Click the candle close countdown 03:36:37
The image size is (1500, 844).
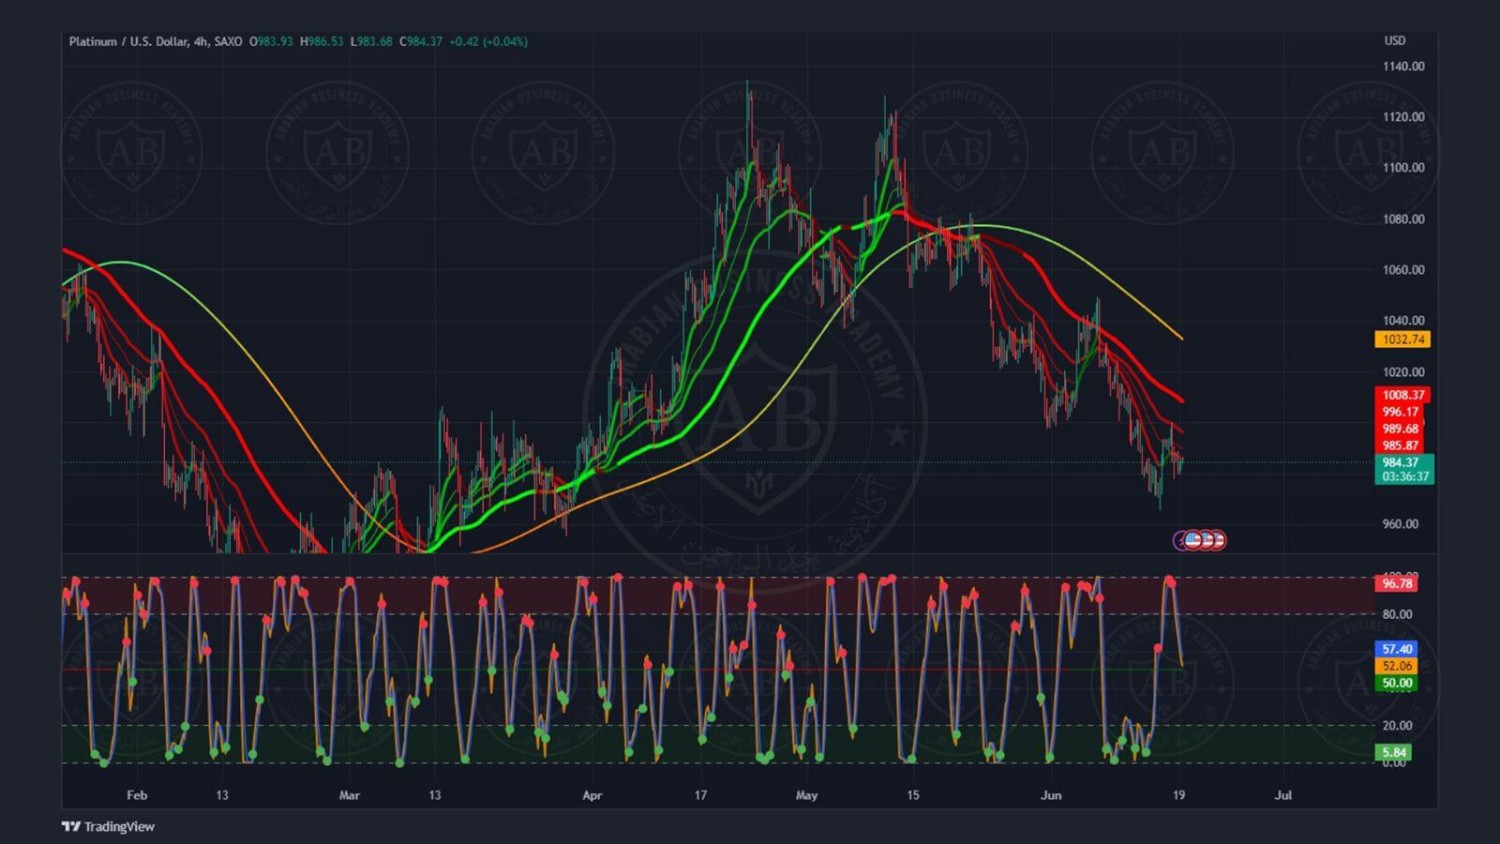coord(1404,477)
